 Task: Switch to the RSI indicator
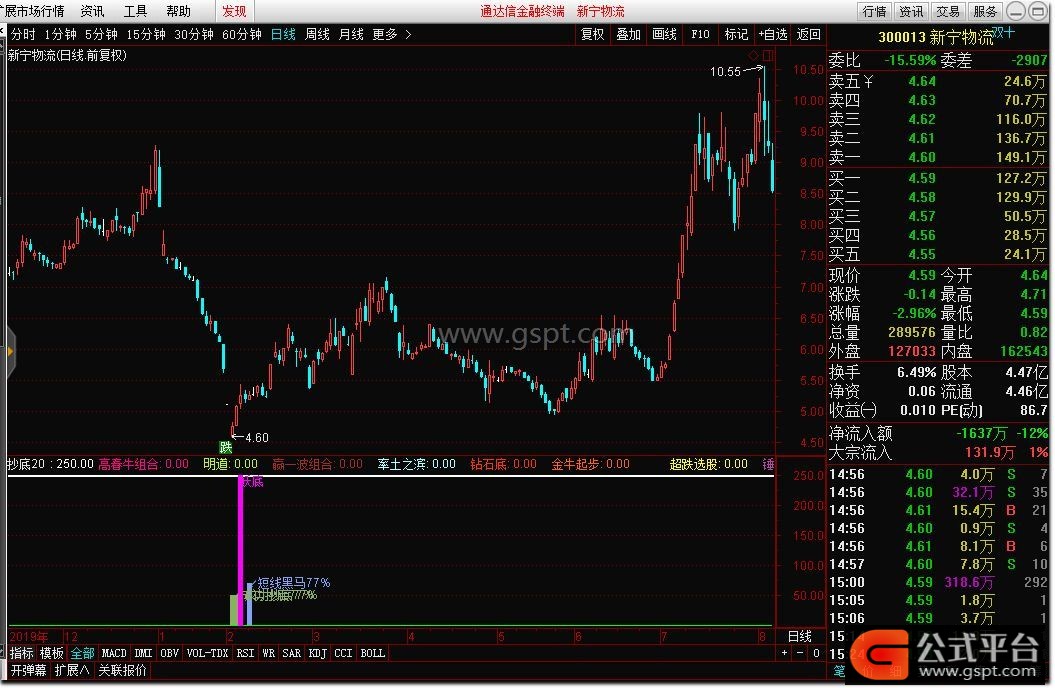pyautogui.click(x=246, y=653)
